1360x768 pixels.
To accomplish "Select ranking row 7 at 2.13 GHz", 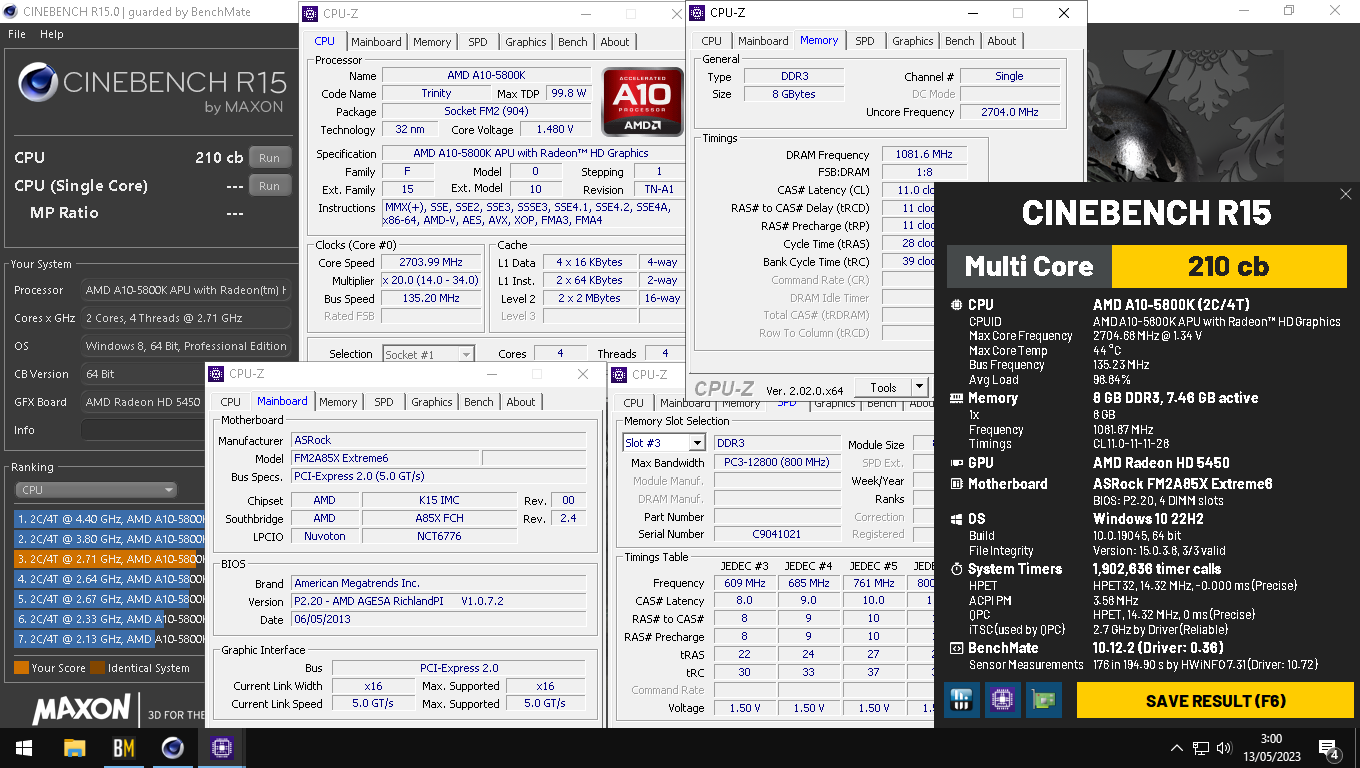I will coord(108,639).
